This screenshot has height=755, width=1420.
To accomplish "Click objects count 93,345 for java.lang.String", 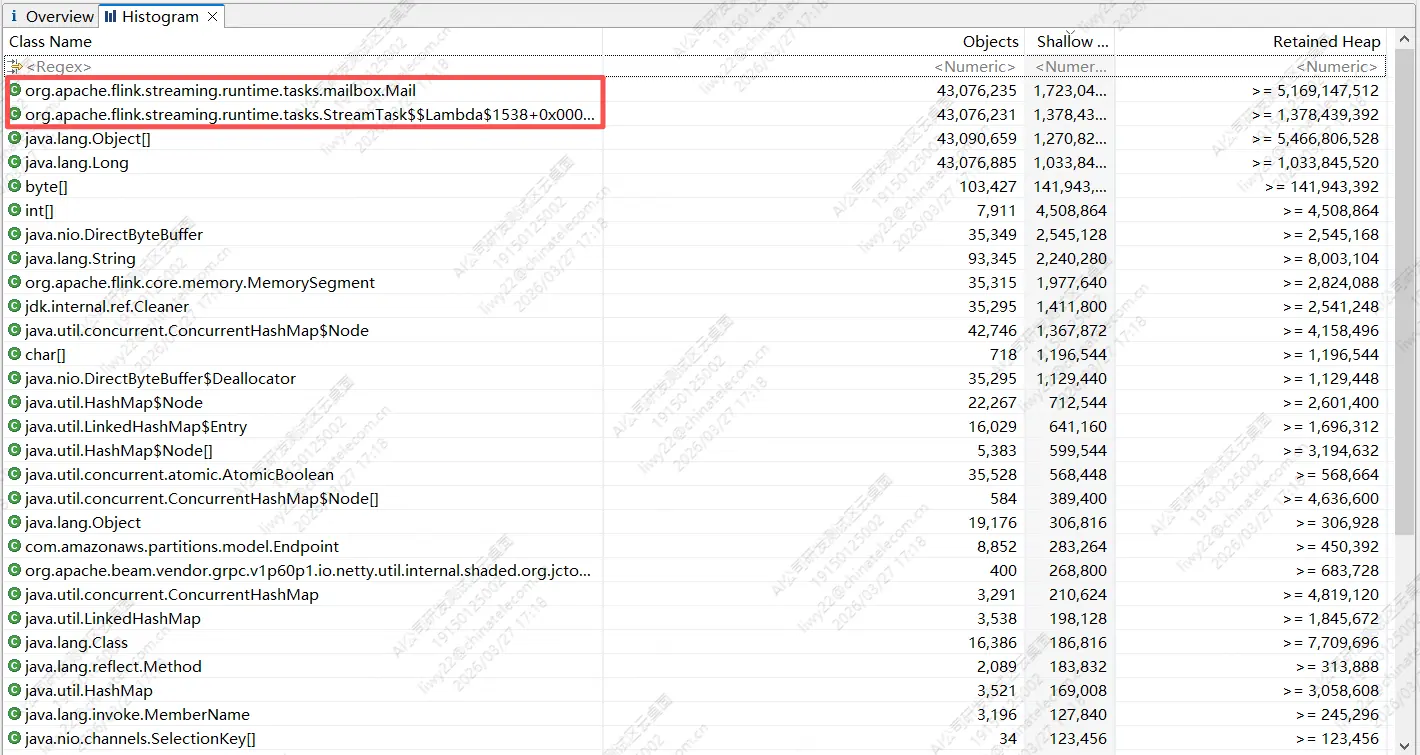I will pyautogui.click(x=992, y=258).
